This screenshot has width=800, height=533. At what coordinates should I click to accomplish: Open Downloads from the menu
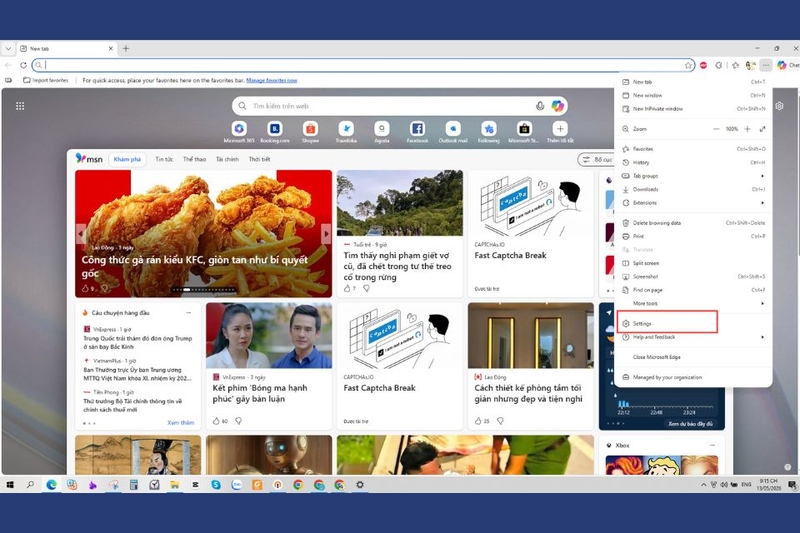(x=693, y=189)
